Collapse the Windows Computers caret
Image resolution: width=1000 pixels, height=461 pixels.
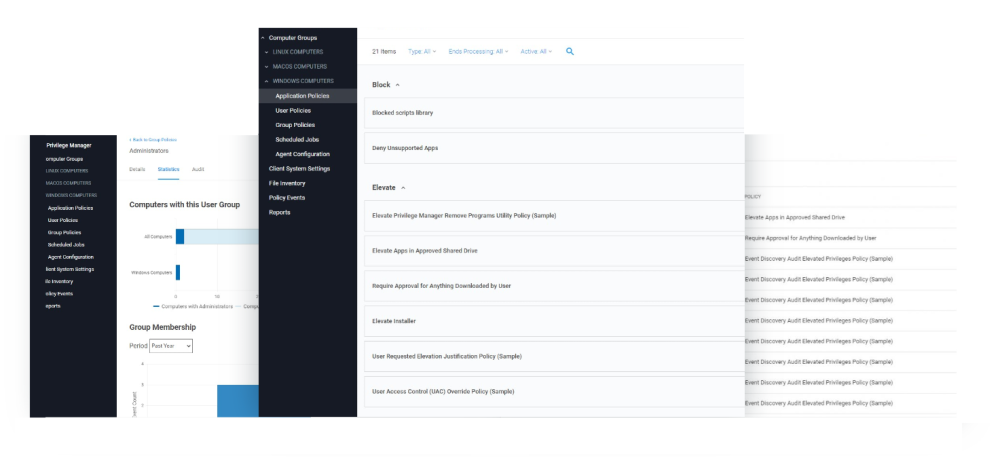pyautogui.click(x=266, y=81)
